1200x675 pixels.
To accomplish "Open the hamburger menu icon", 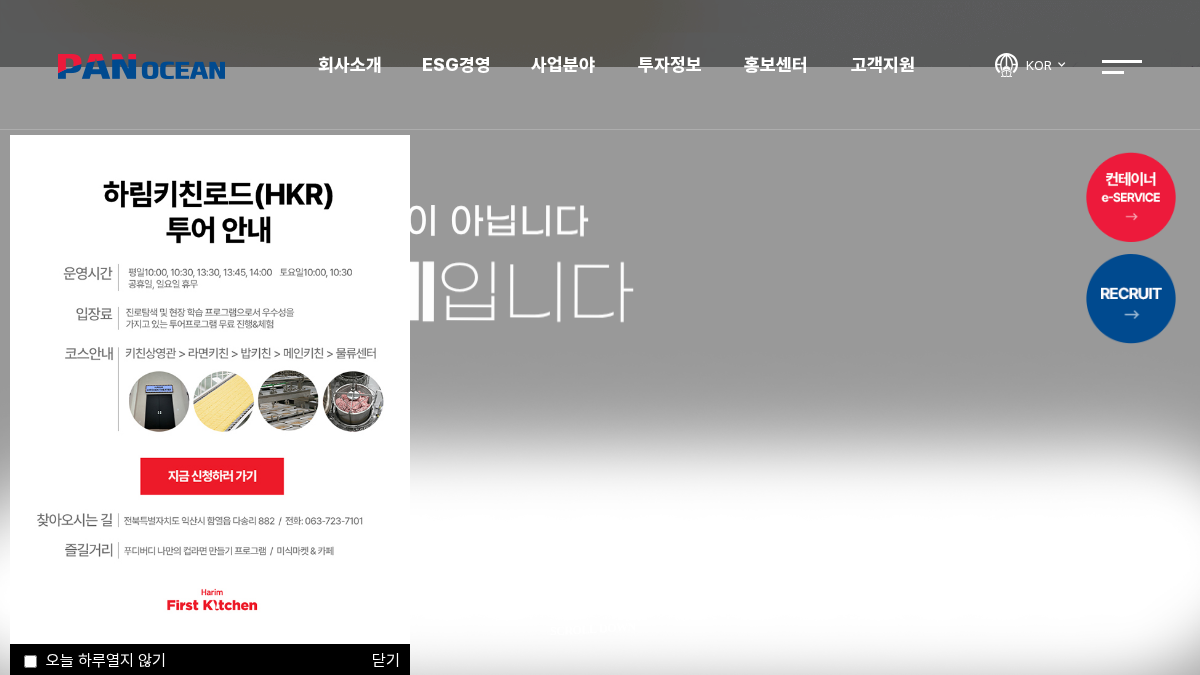I will (x=1121, y=66).
